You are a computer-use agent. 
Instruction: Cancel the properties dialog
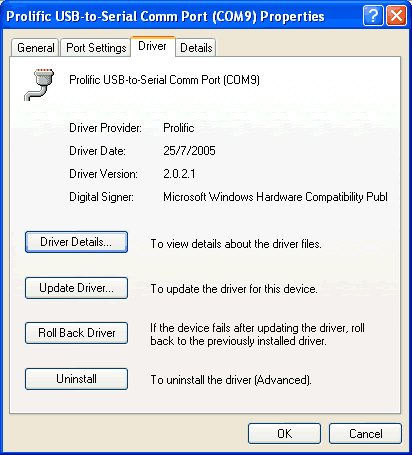point(365,434)
